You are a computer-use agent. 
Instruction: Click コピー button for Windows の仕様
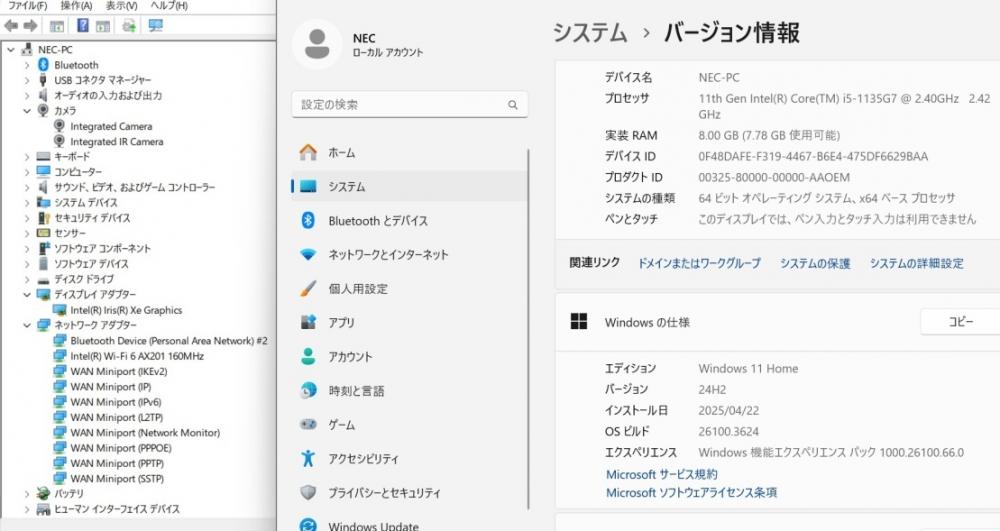960,322
